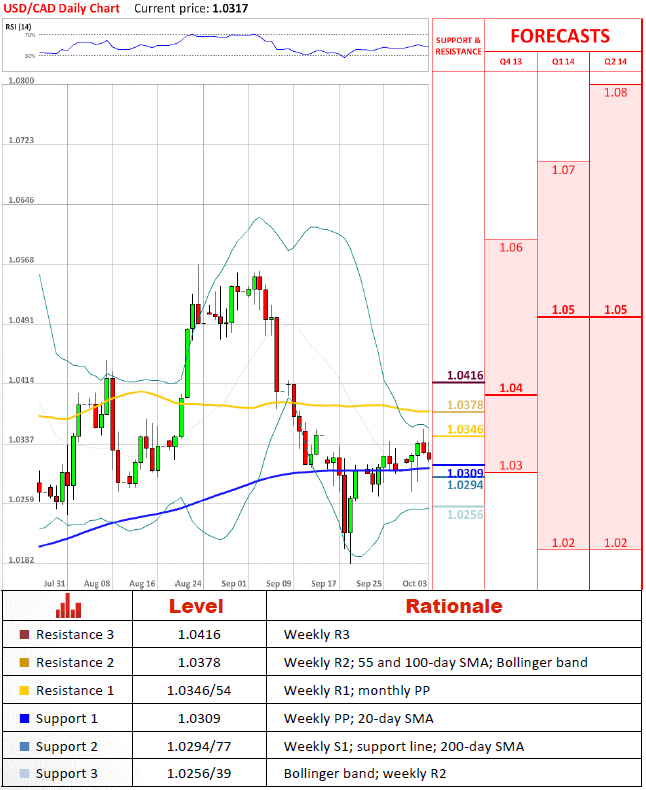Click the 'Sep 17' date axis label
The image size is (646, 790).
pos(324,583)
